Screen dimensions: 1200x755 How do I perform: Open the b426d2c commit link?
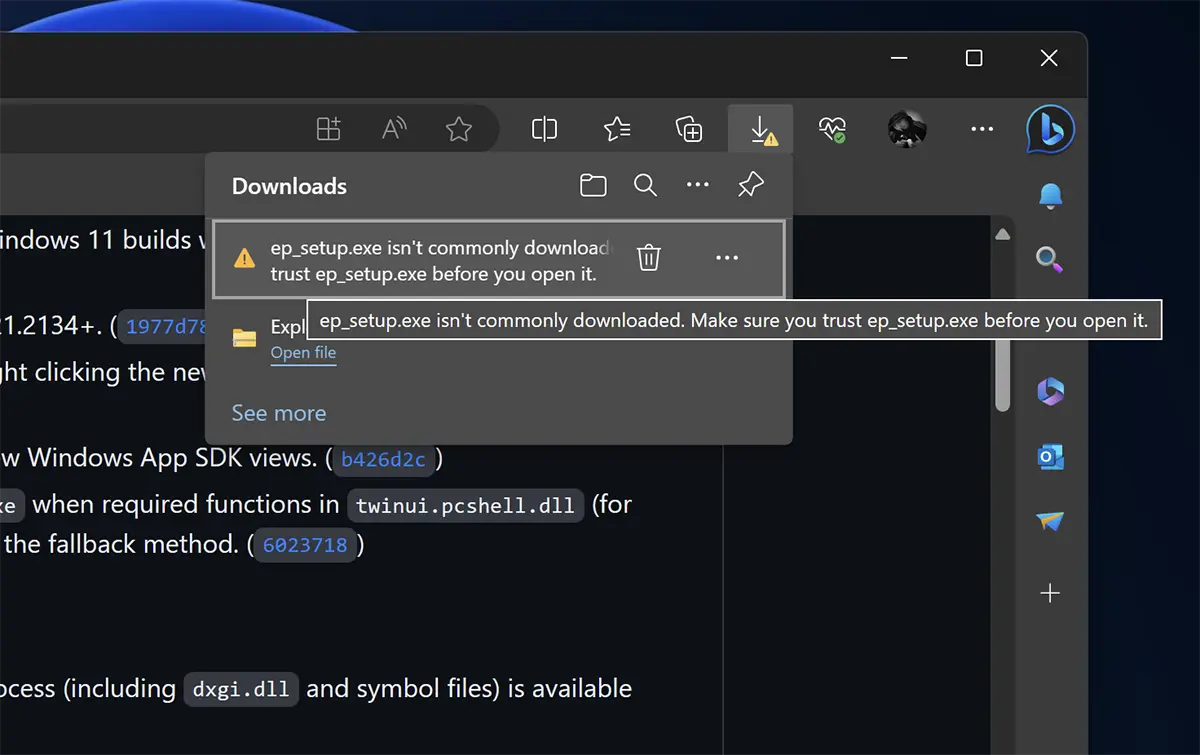383,460
